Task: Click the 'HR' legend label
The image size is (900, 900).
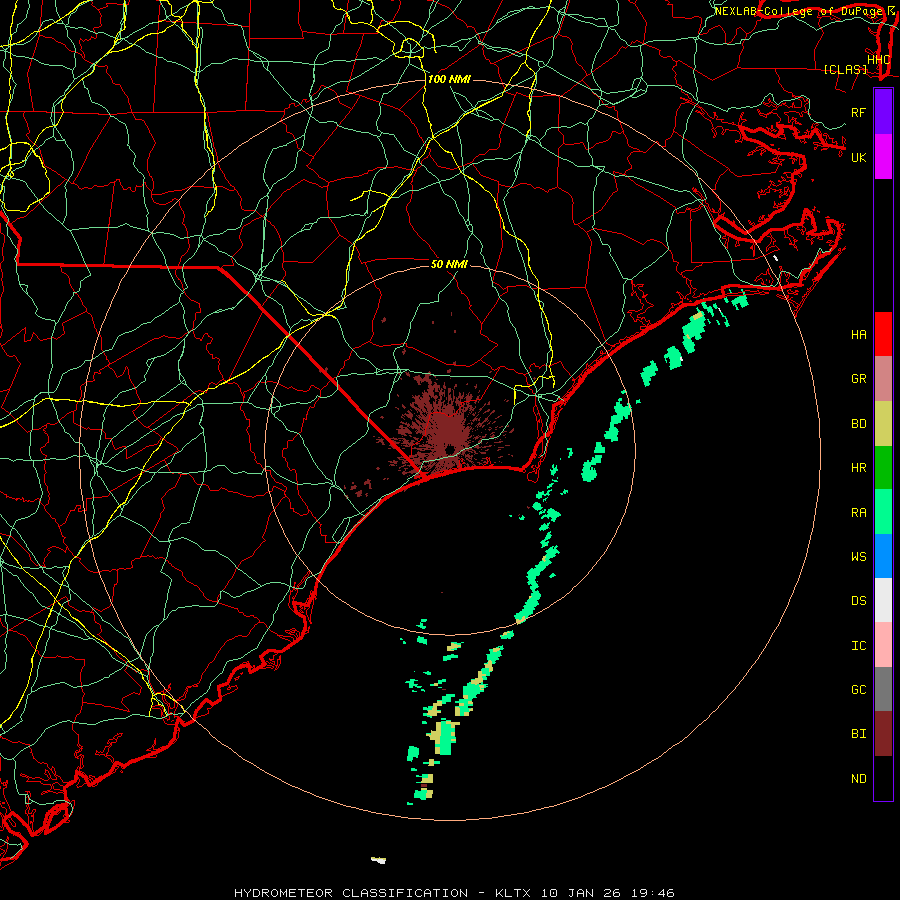Action: pos(859,468)
